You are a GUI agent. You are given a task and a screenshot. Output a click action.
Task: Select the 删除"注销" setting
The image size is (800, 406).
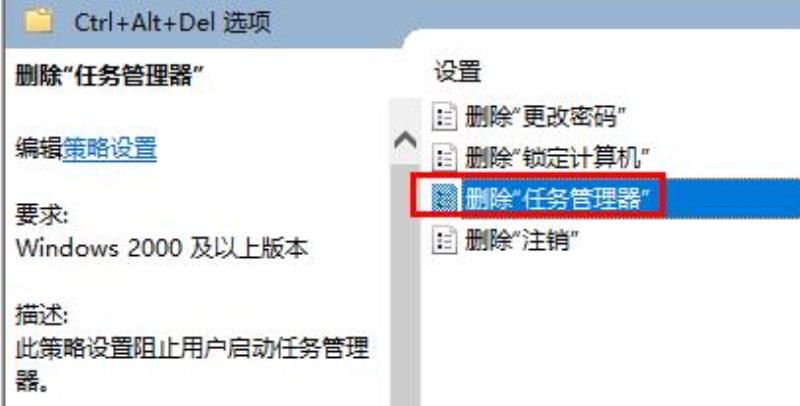pos(522,240)
